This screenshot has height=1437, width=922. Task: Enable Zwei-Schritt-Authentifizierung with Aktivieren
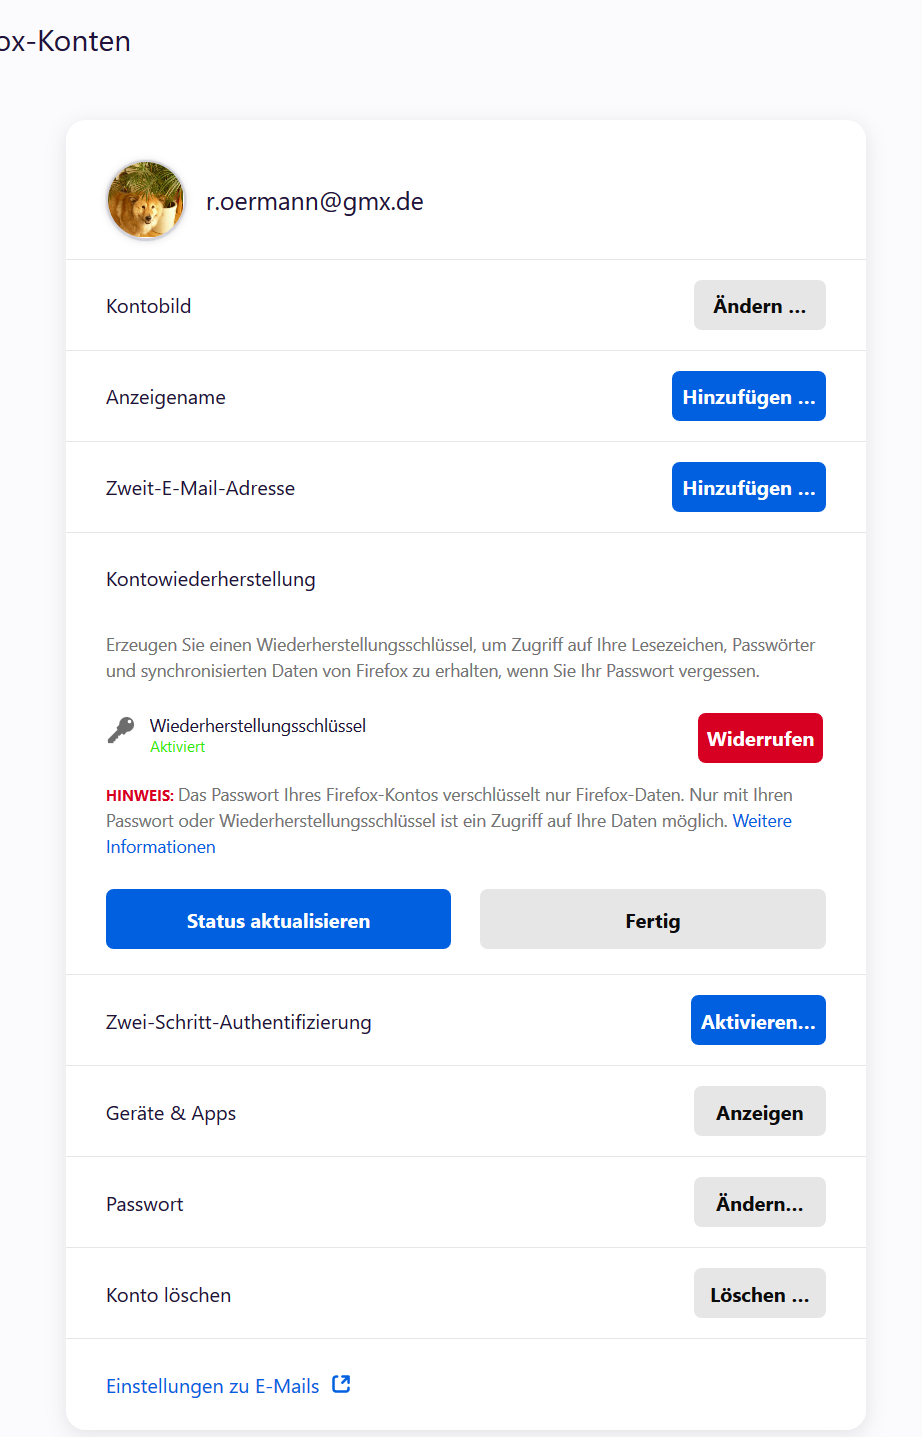pyautogui.click(x=758, y=1020)
